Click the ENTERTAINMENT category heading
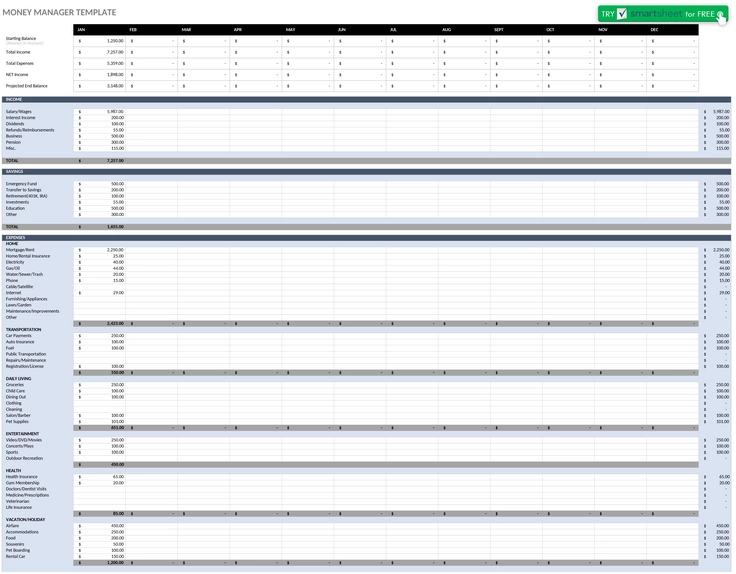736x574 pixels. click(22, 434)
